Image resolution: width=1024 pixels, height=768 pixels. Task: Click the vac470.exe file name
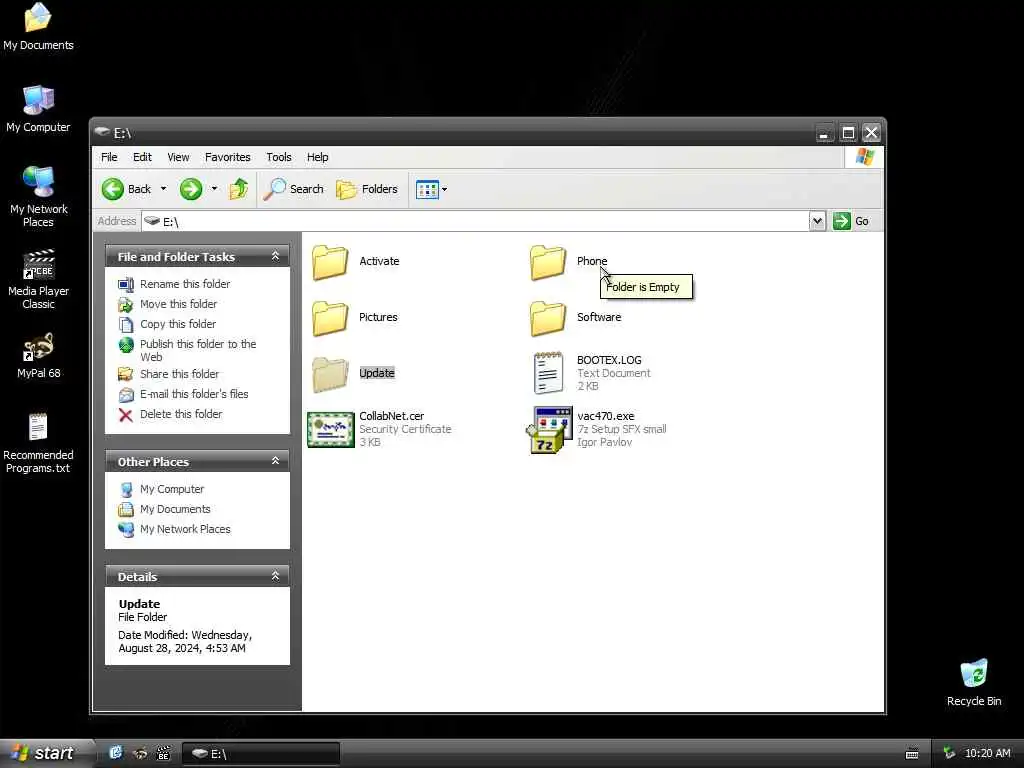(x=605, y=417)
